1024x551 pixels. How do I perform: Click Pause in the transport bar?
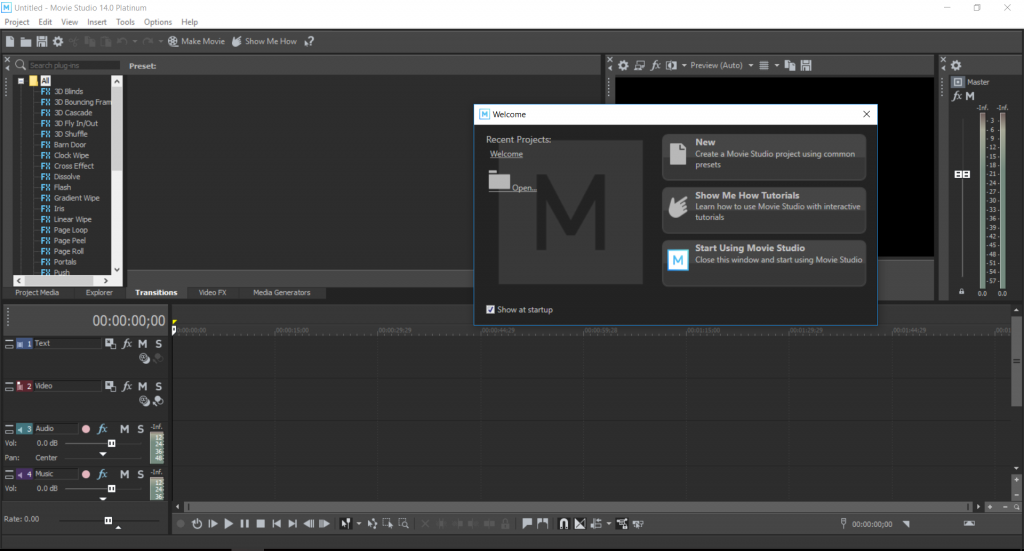(245, 524)
